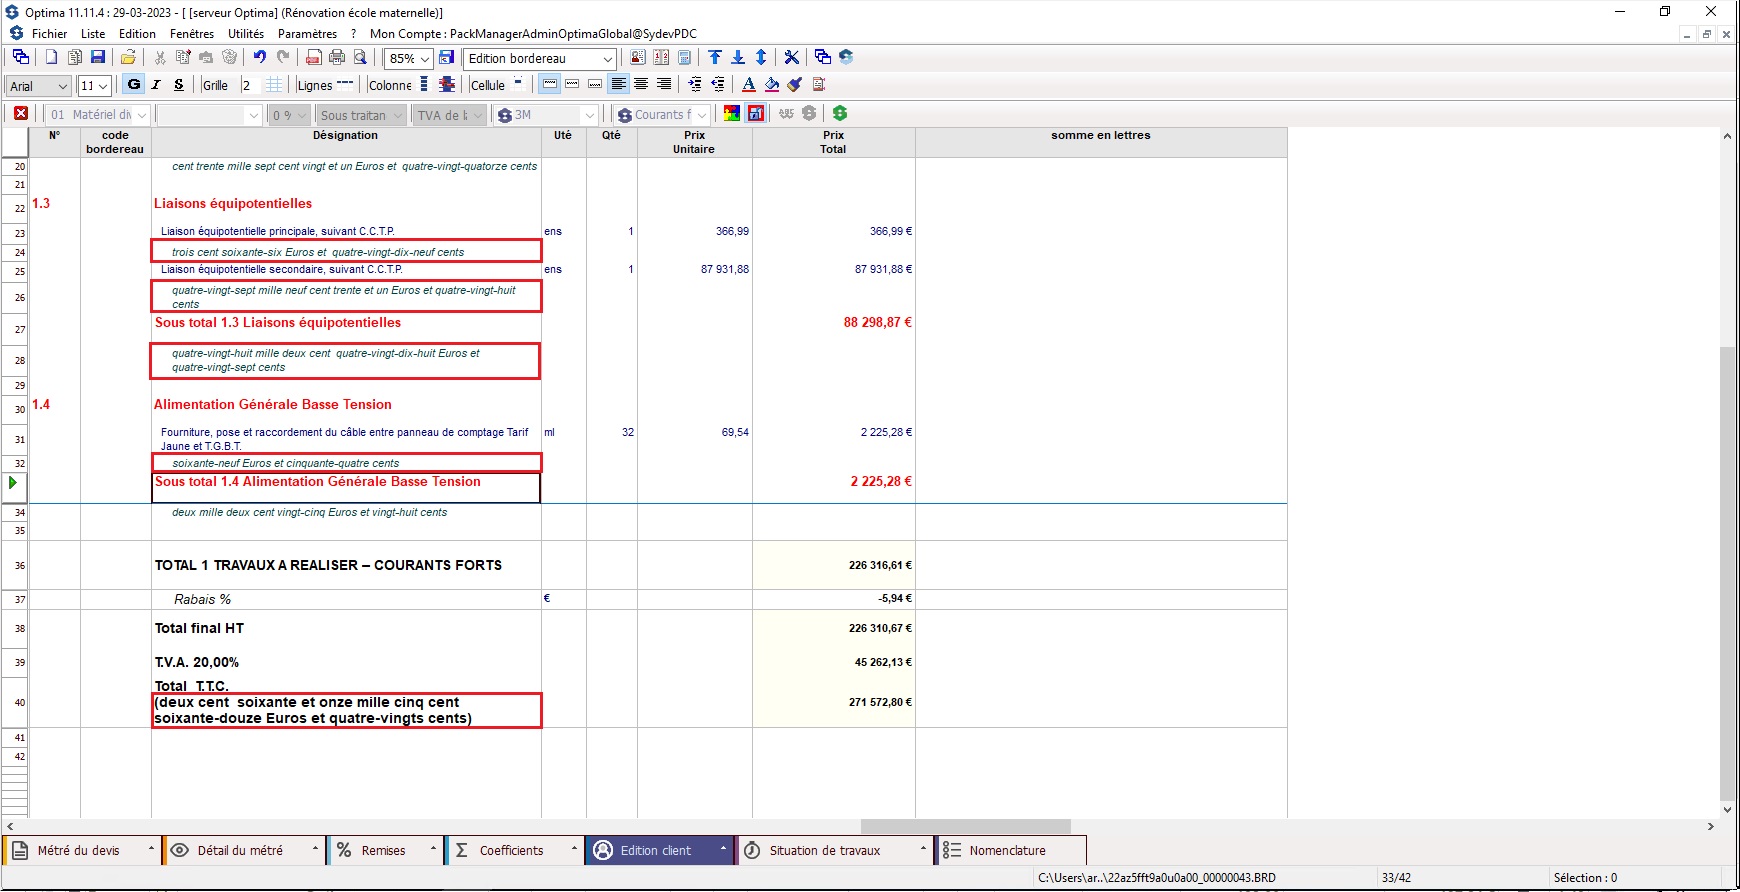1740x892 pixels.
Task: Redo the last undone action
Action: point(283,58)
